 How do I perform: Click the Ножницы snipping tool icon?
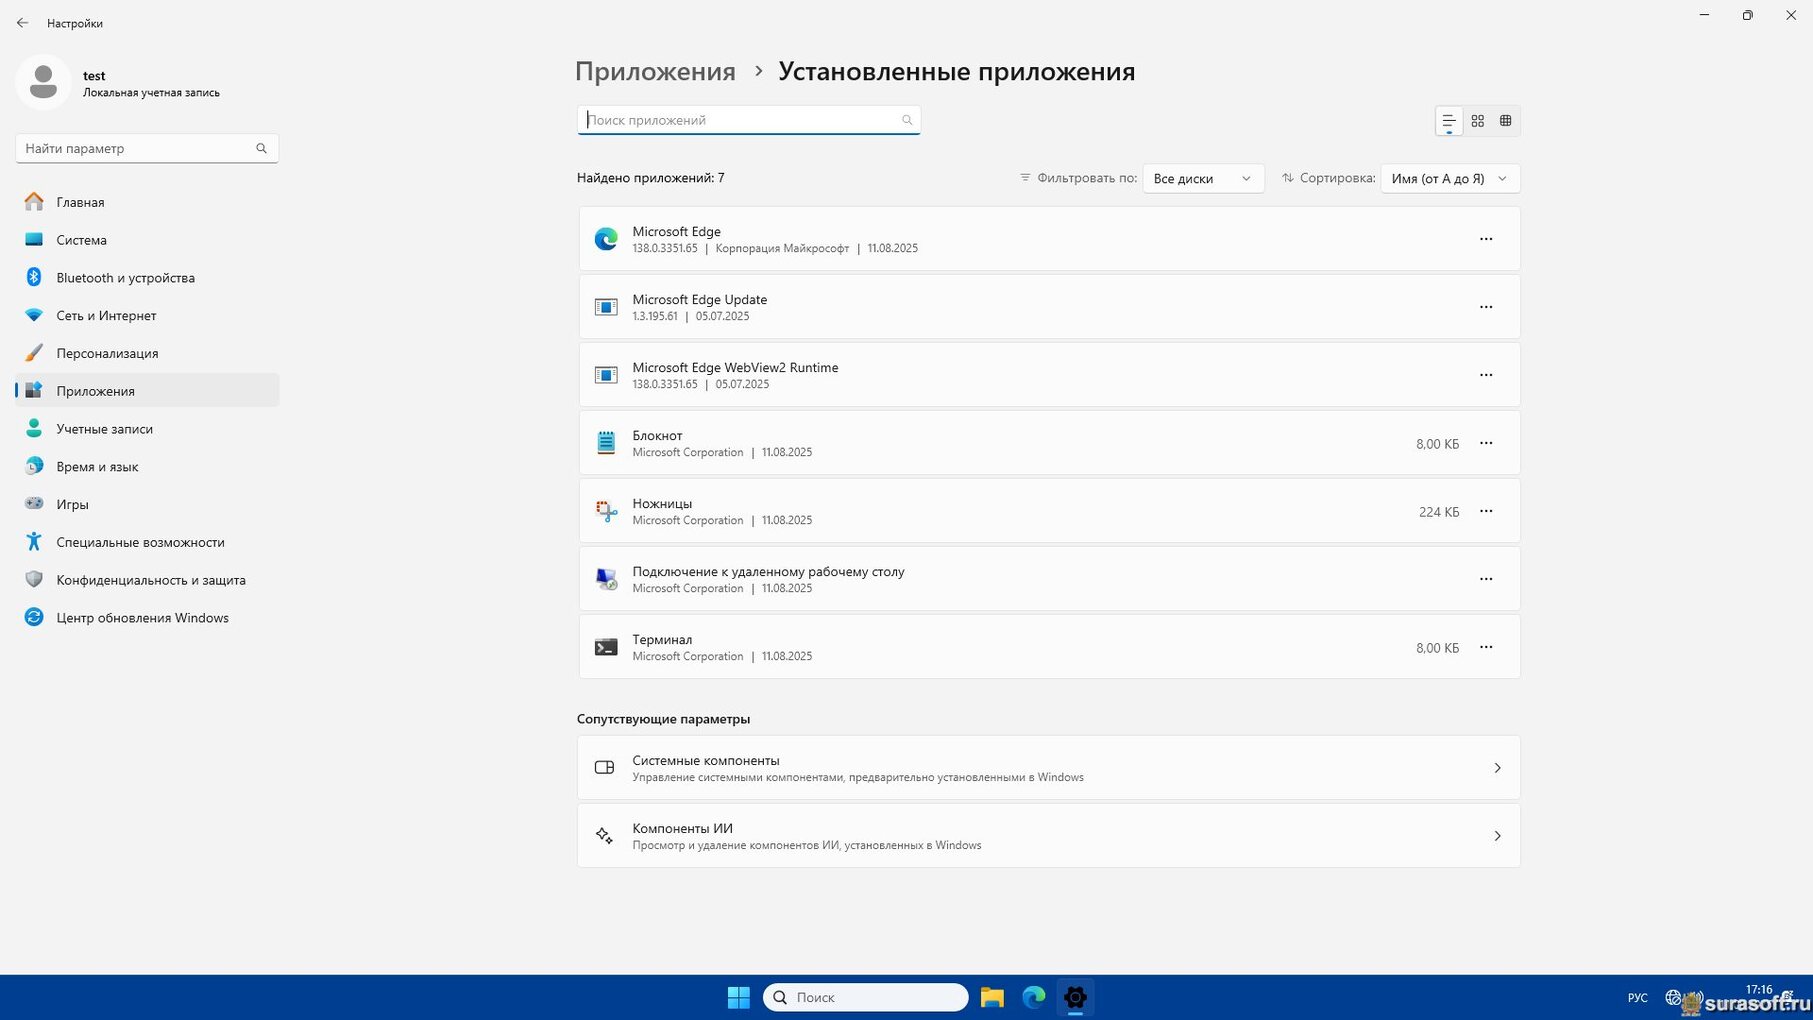[606, 511]
